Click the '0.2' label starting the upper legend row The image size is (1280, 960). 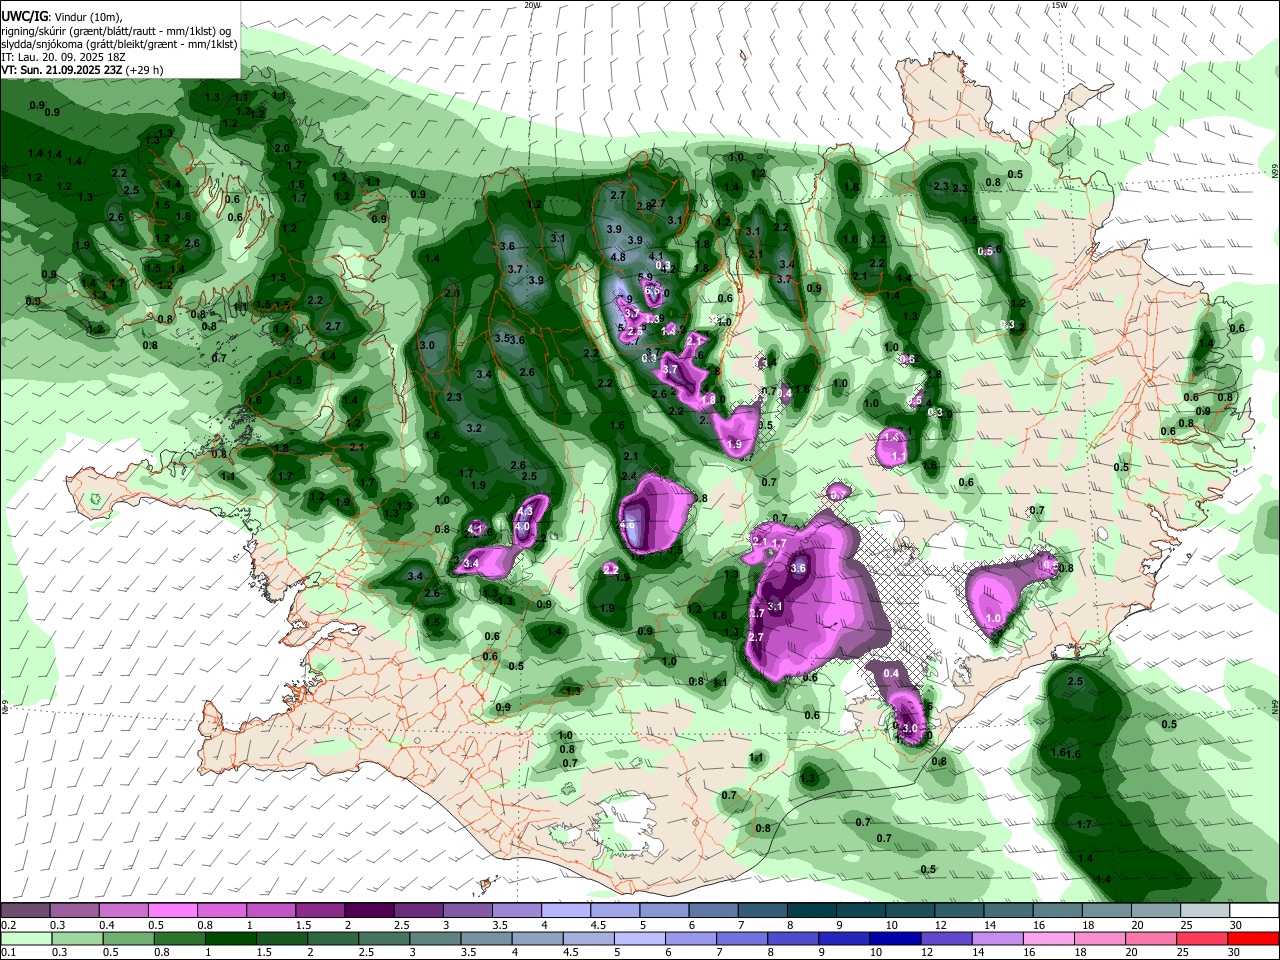tap(8, 925)
